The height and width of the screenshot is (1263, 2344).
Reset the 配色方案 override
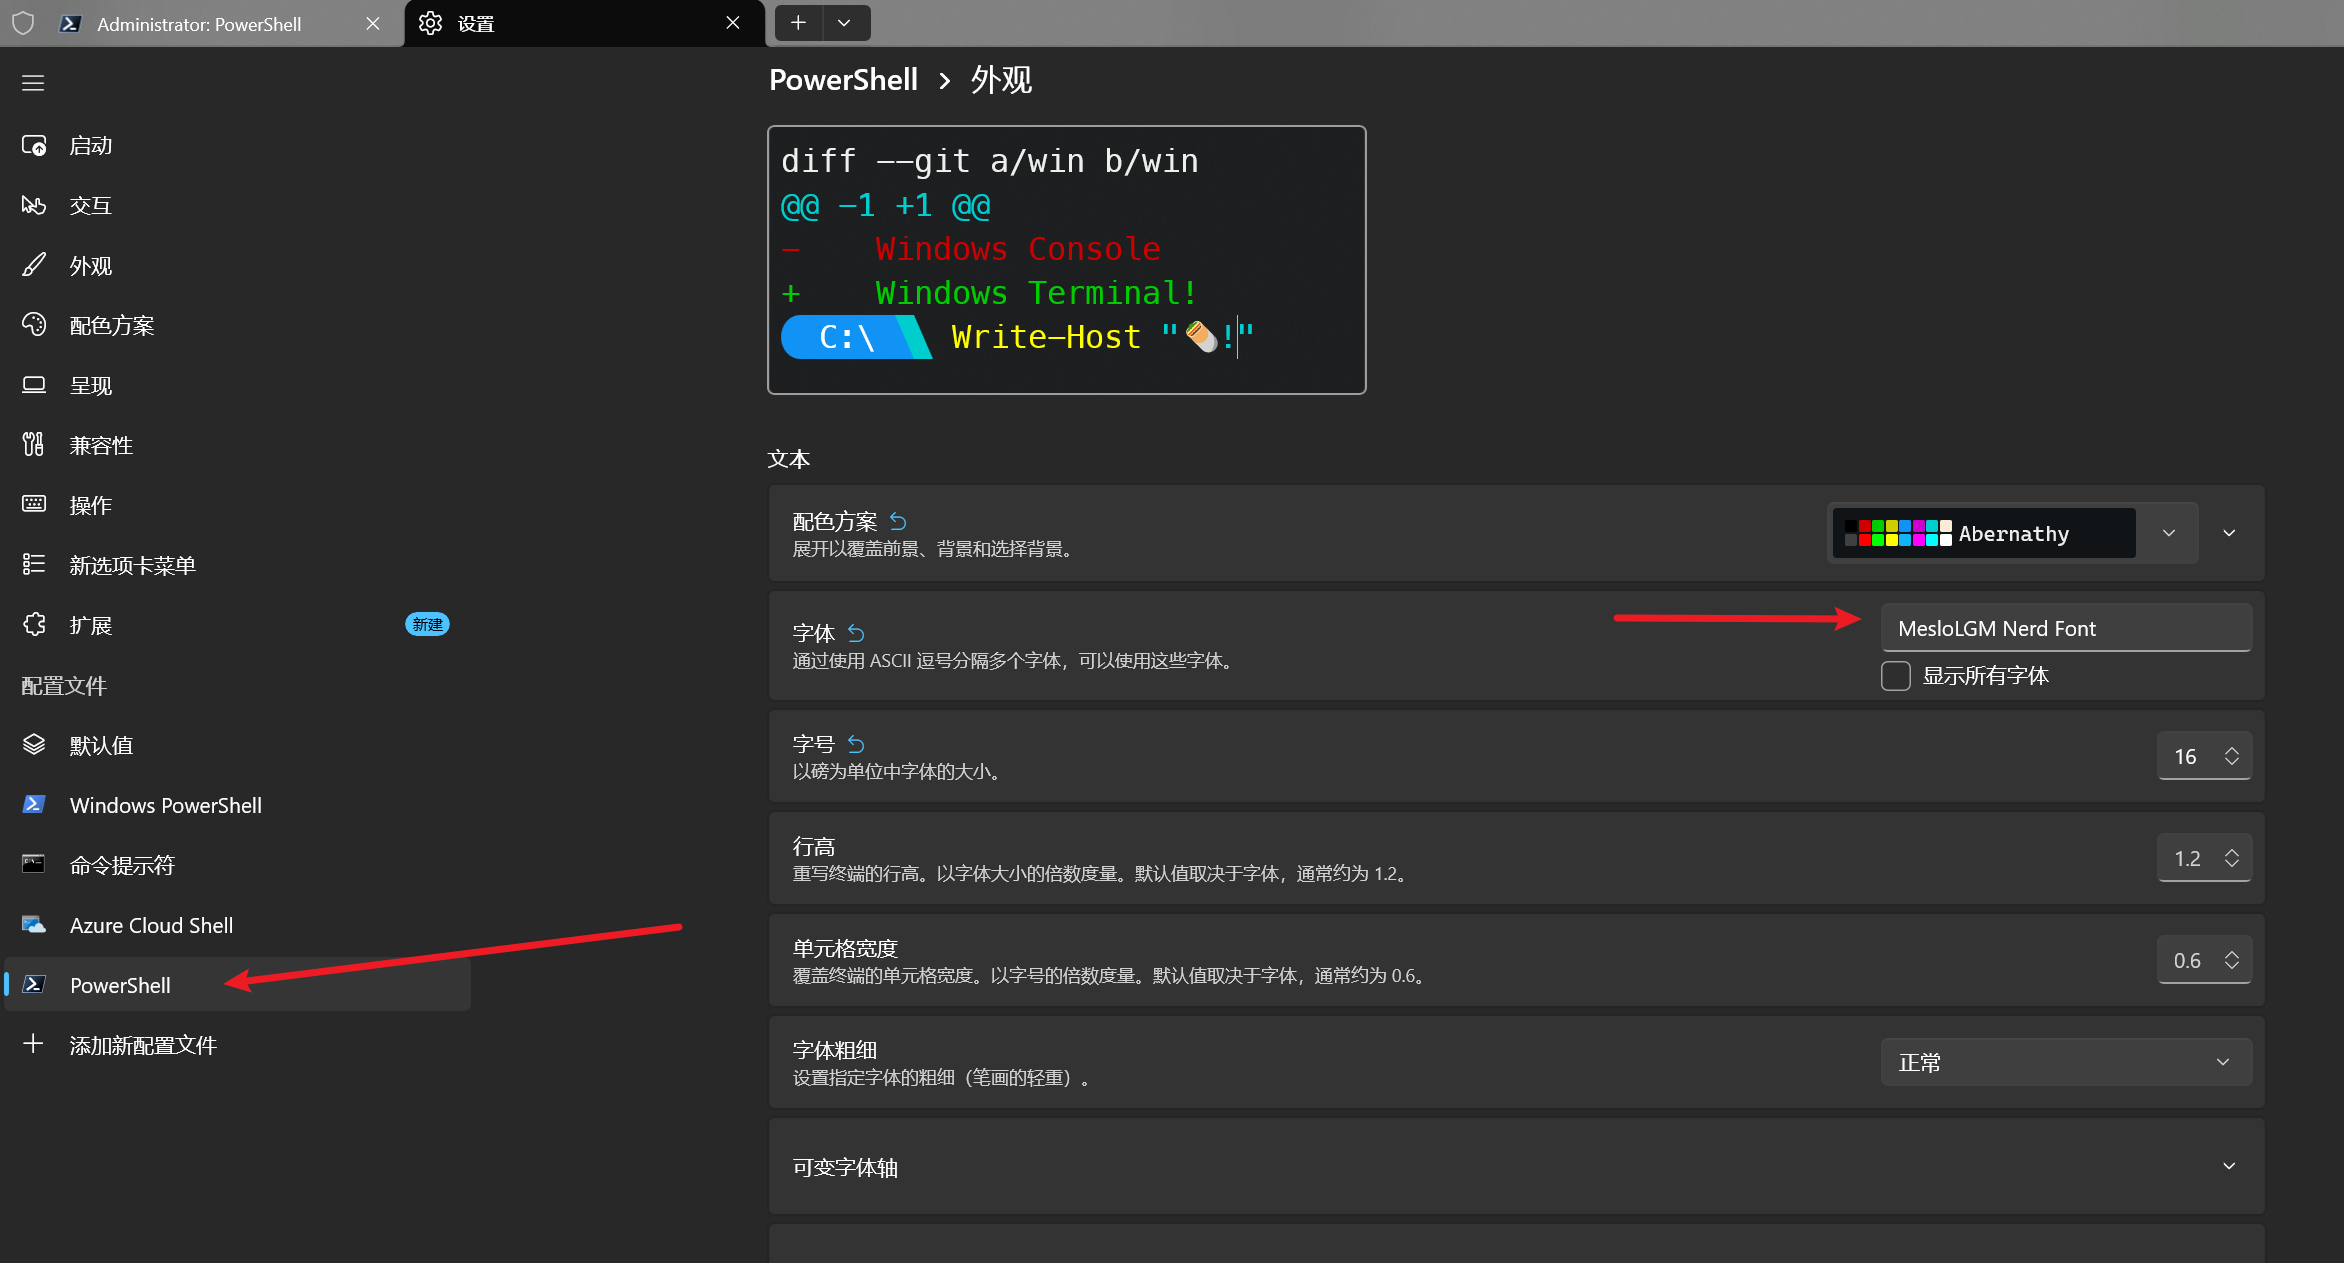point(898,522)
